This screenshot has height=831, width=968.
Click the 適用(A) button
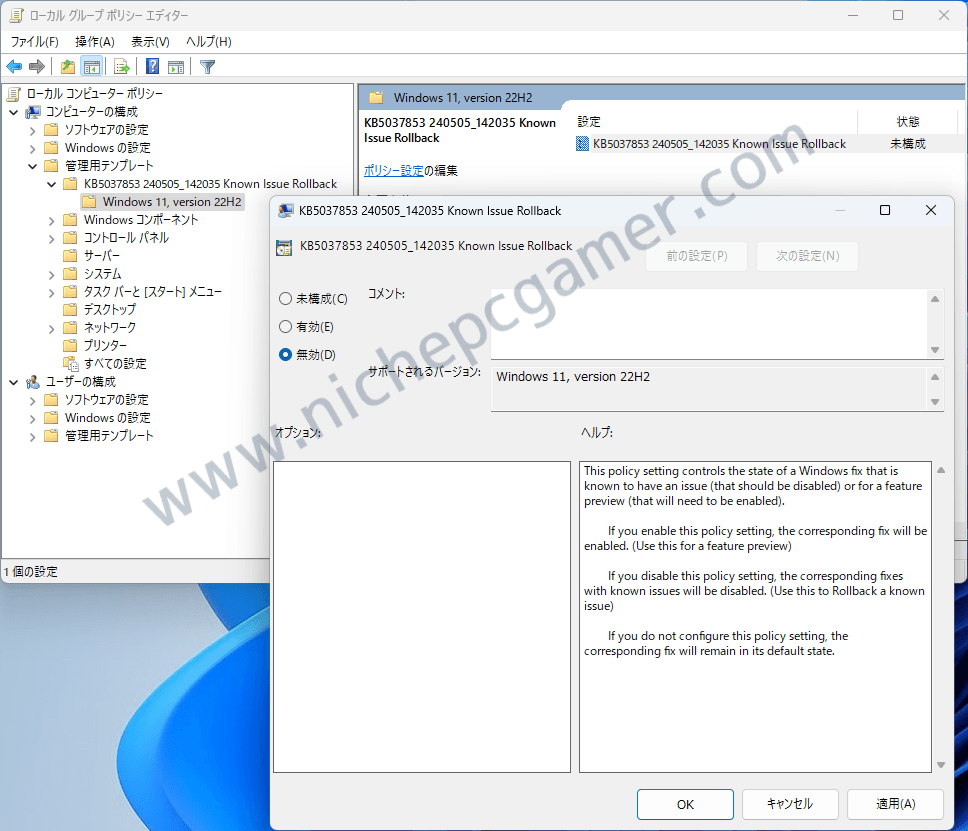point(895,804)
